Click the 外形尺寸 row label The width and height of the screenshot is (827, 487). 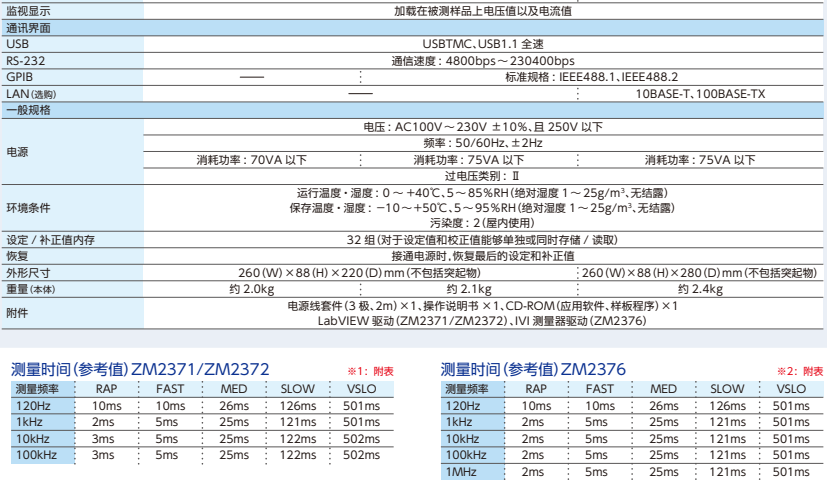28,272
